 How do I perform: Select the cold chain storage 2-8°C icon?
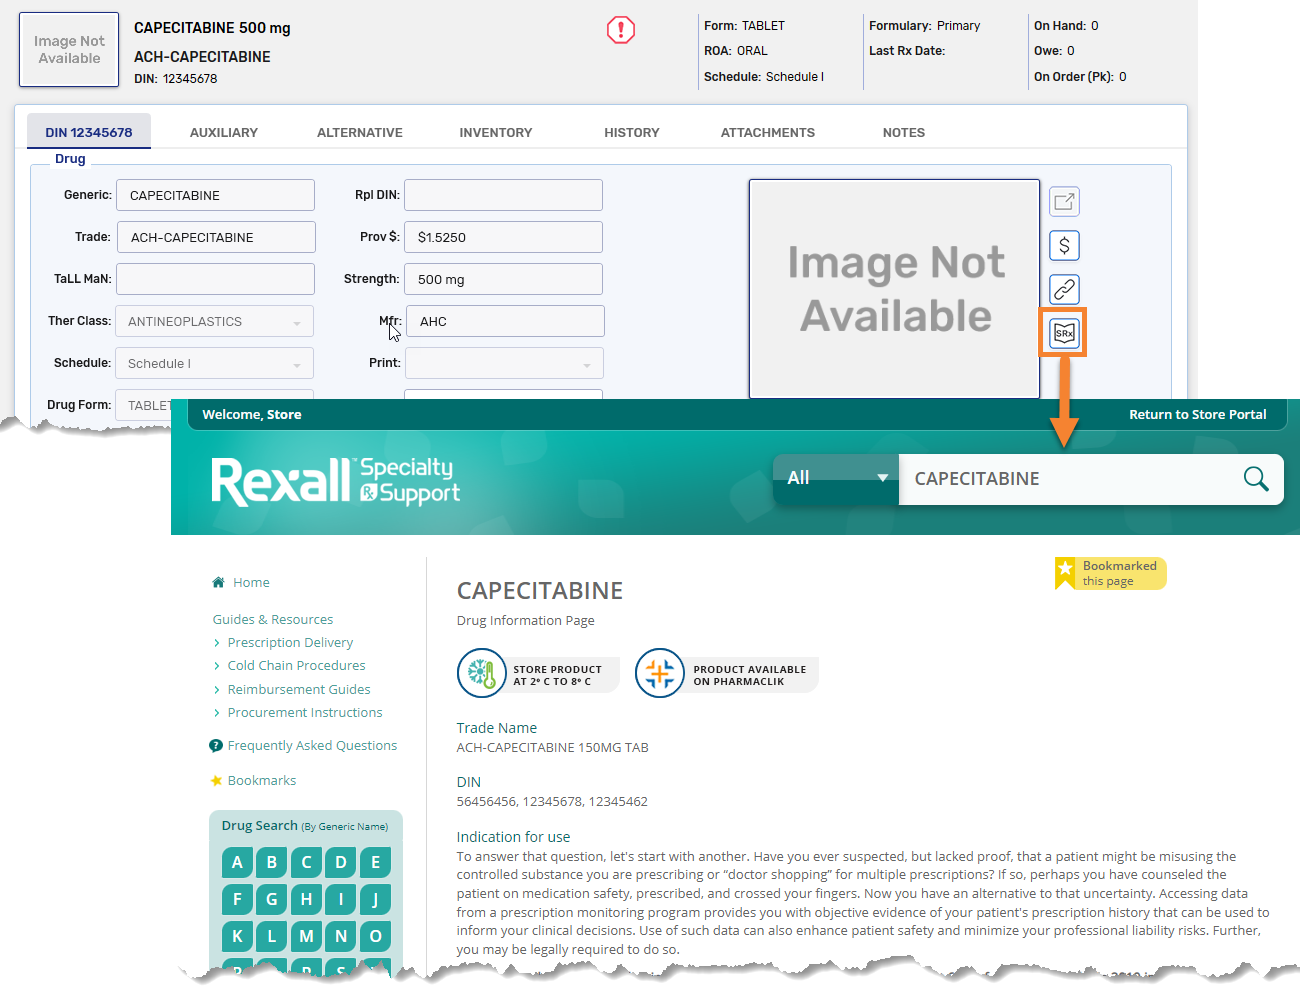tap(481, 673)
